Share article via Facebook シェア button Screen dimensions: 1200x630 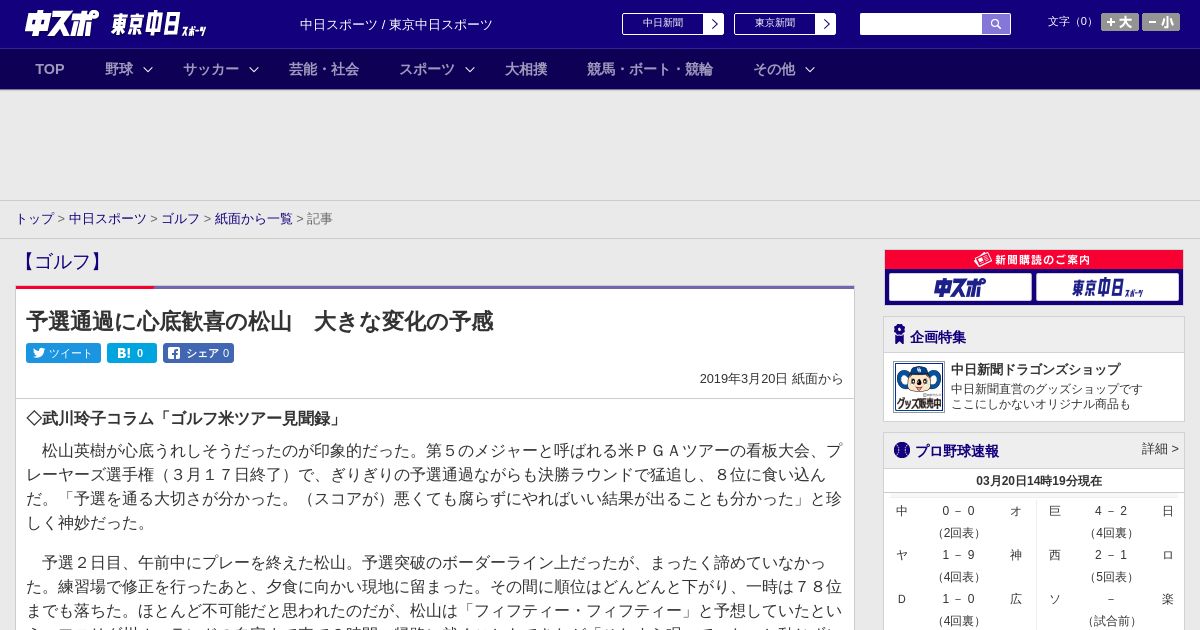point(198,353)
